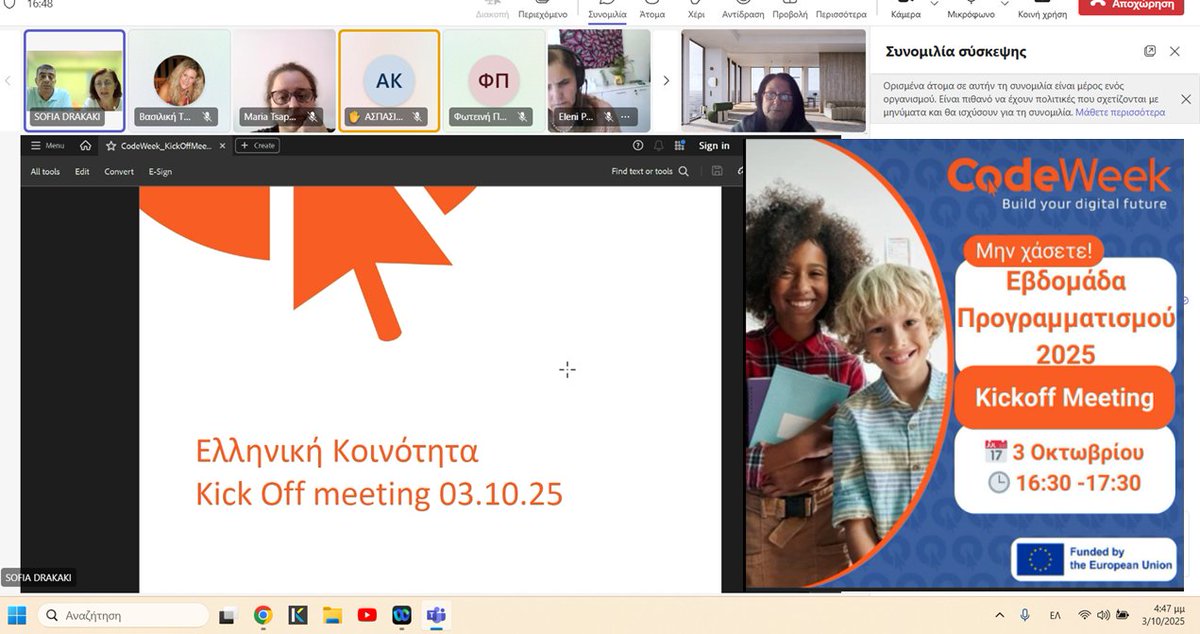Viewport: 1200px width, 634px height.
Task: Leave meeting with Αποχώρηση button
Action: [x=1133, y=5]
